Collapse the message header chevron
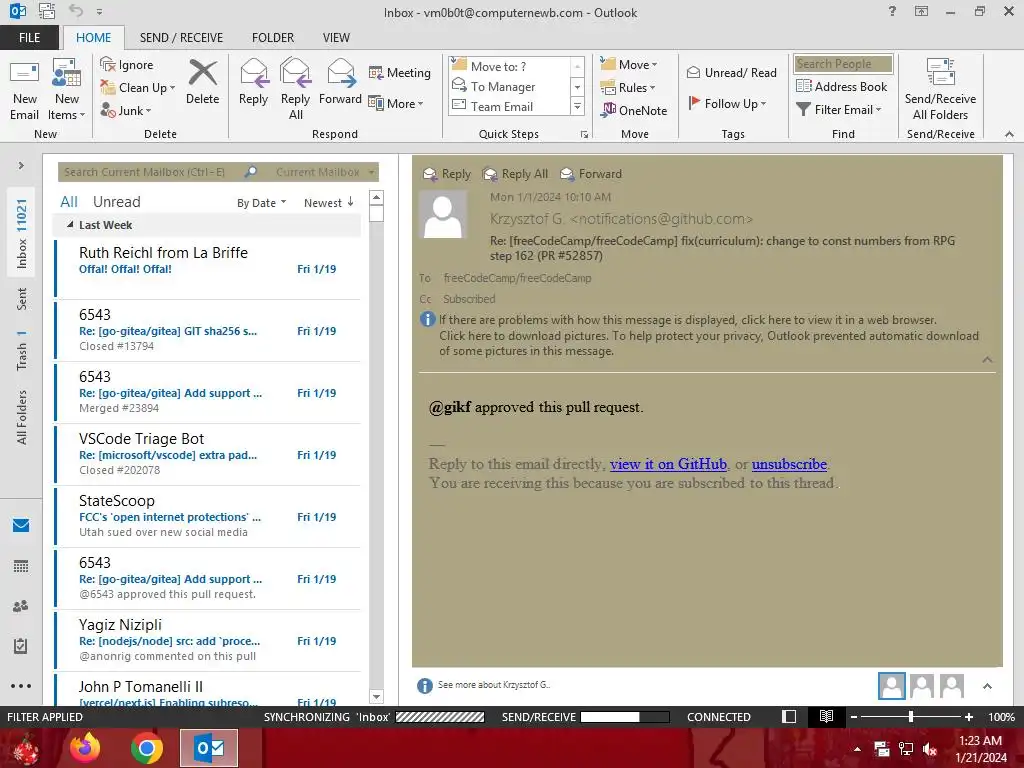 coord(987,360)
